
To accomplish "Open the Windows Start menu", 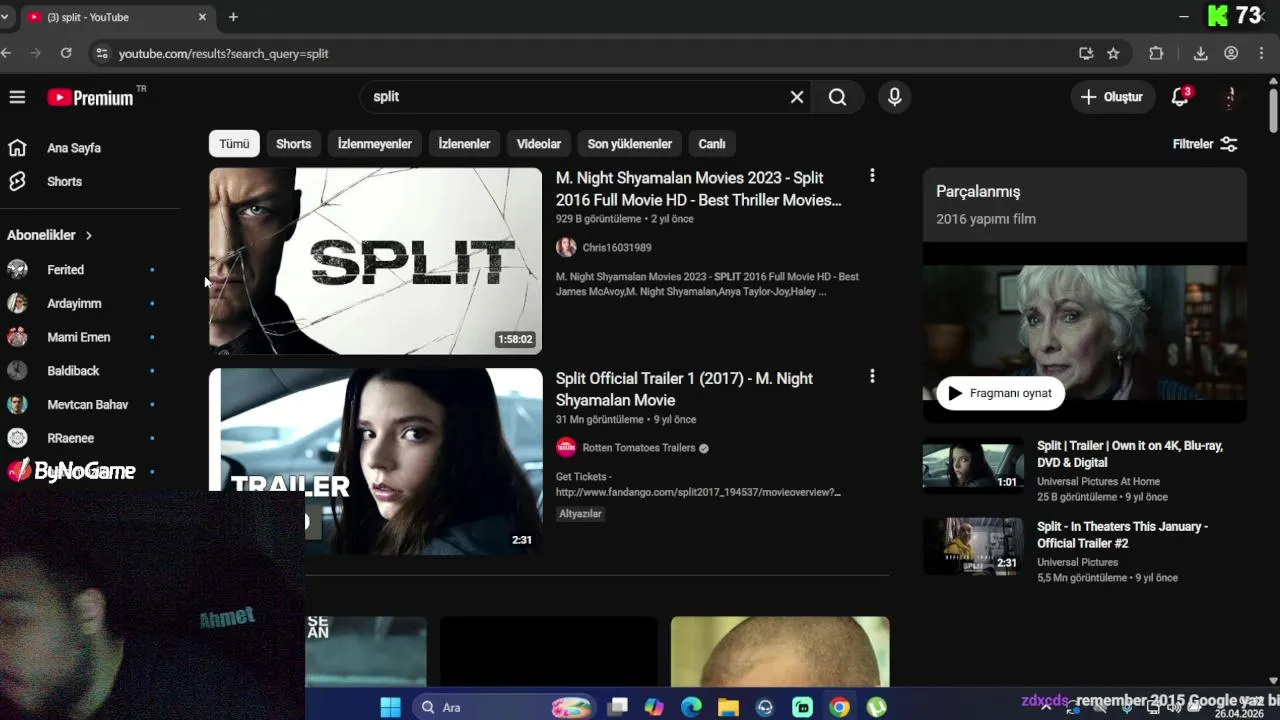I will (390, 708).
